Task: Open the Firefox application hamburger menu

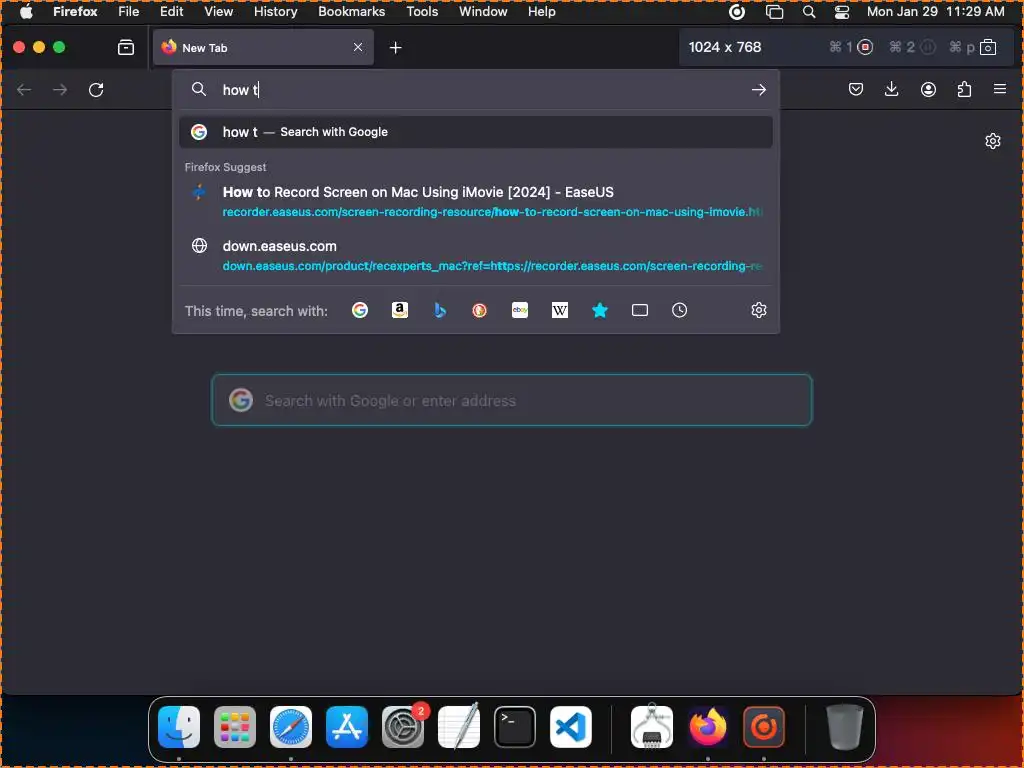Action: pos(1000,89)
